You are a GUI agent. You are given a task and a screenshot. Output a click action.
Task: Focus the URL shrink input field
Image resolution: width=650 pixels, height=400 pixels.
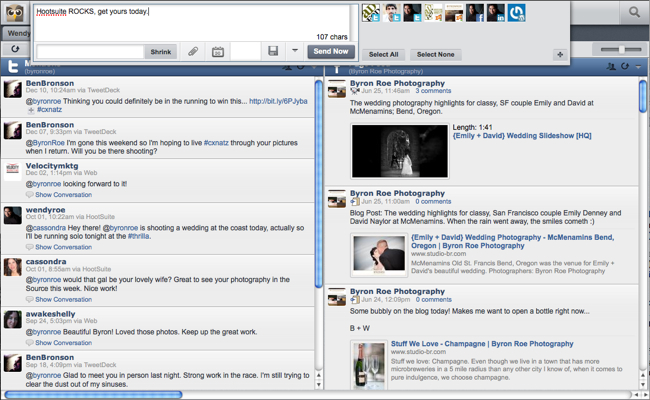click(90, 52)
